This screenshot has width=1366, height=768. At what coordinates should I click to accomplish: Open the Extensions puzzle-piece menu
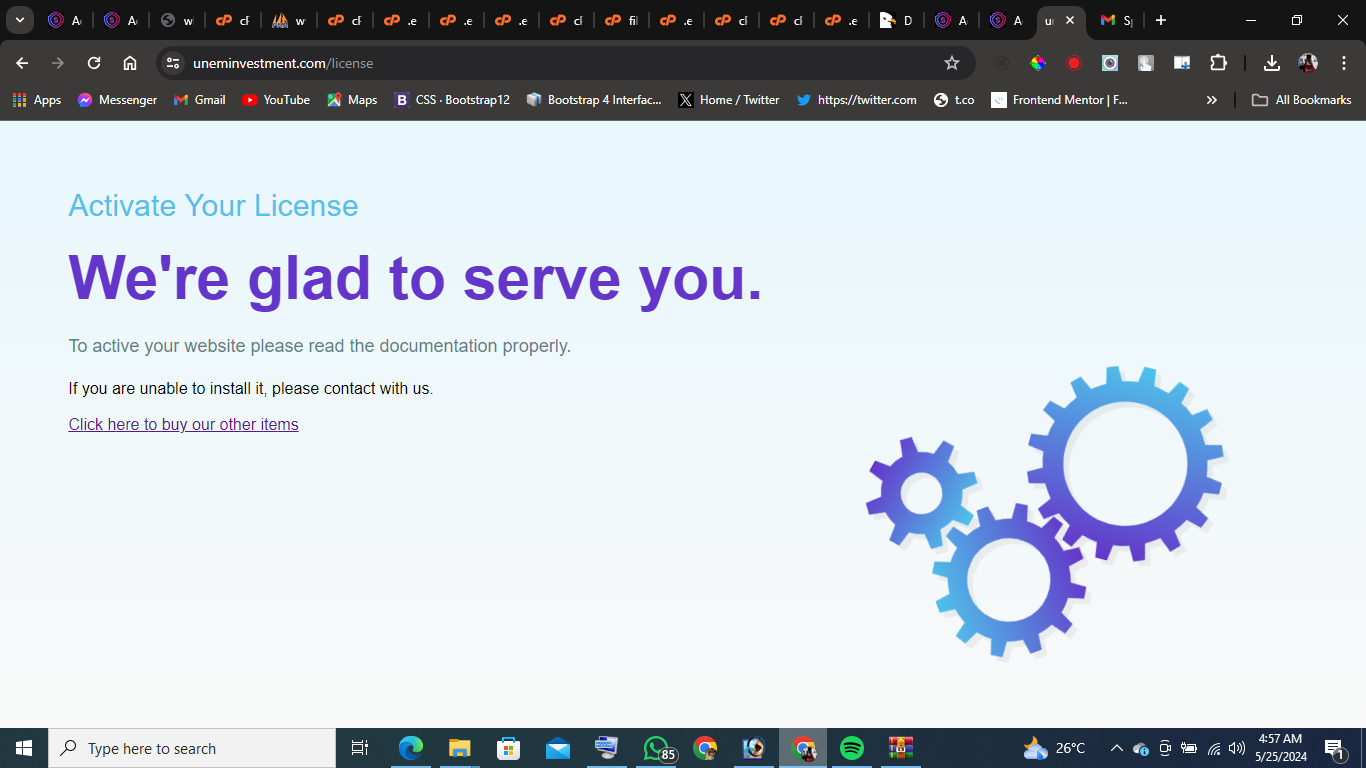click(x=1218, y=63)
